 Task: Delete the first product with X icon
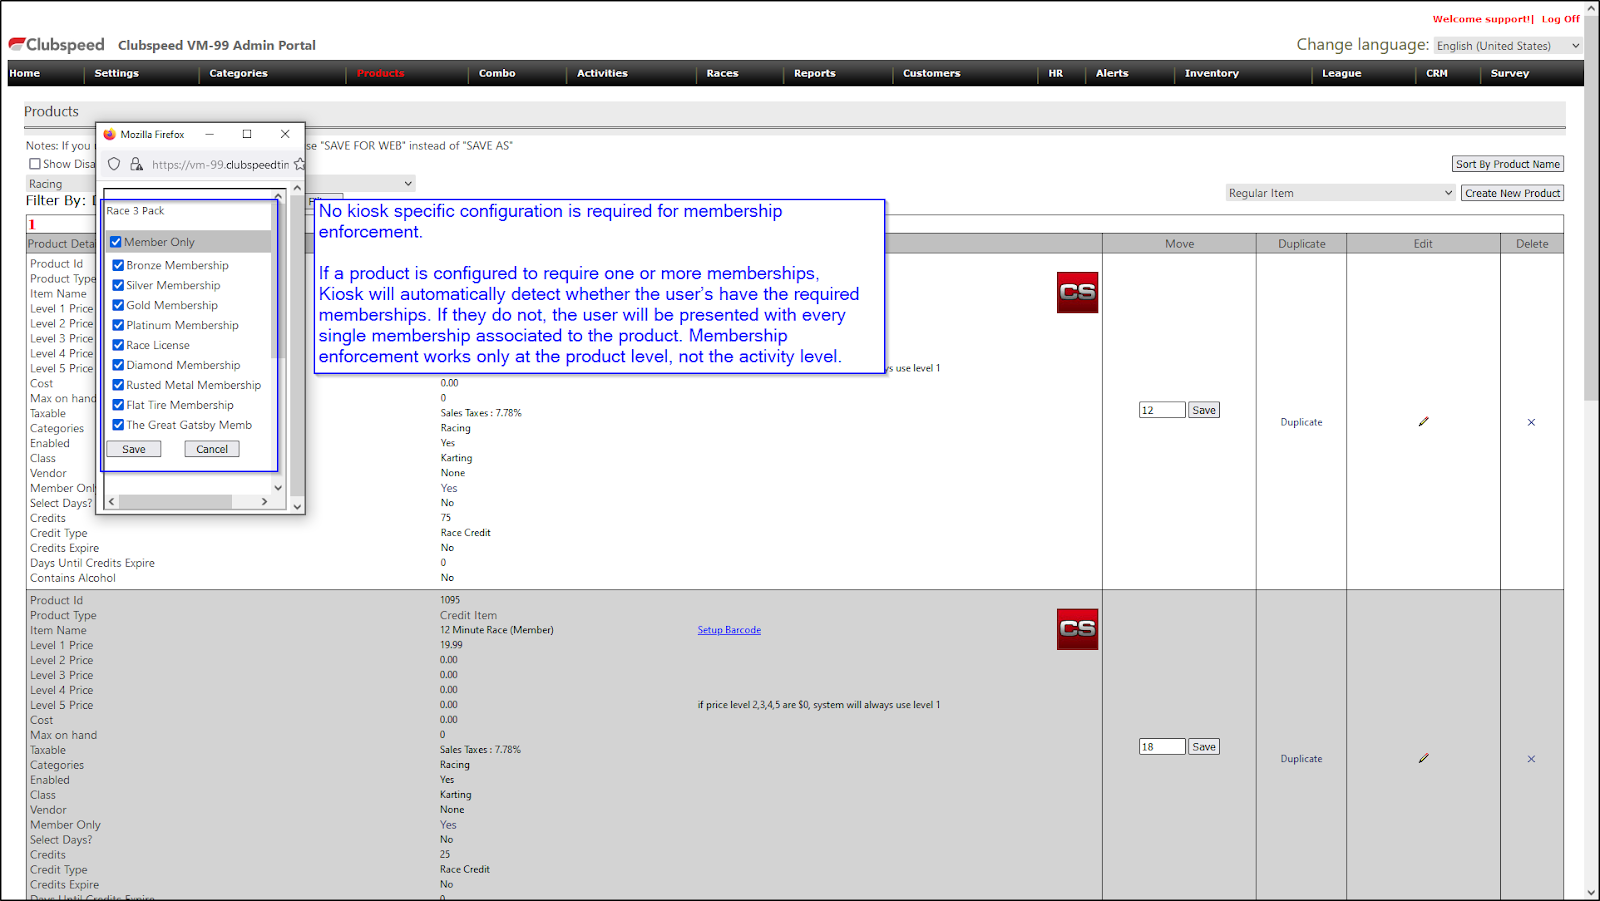pos(1531,422)
